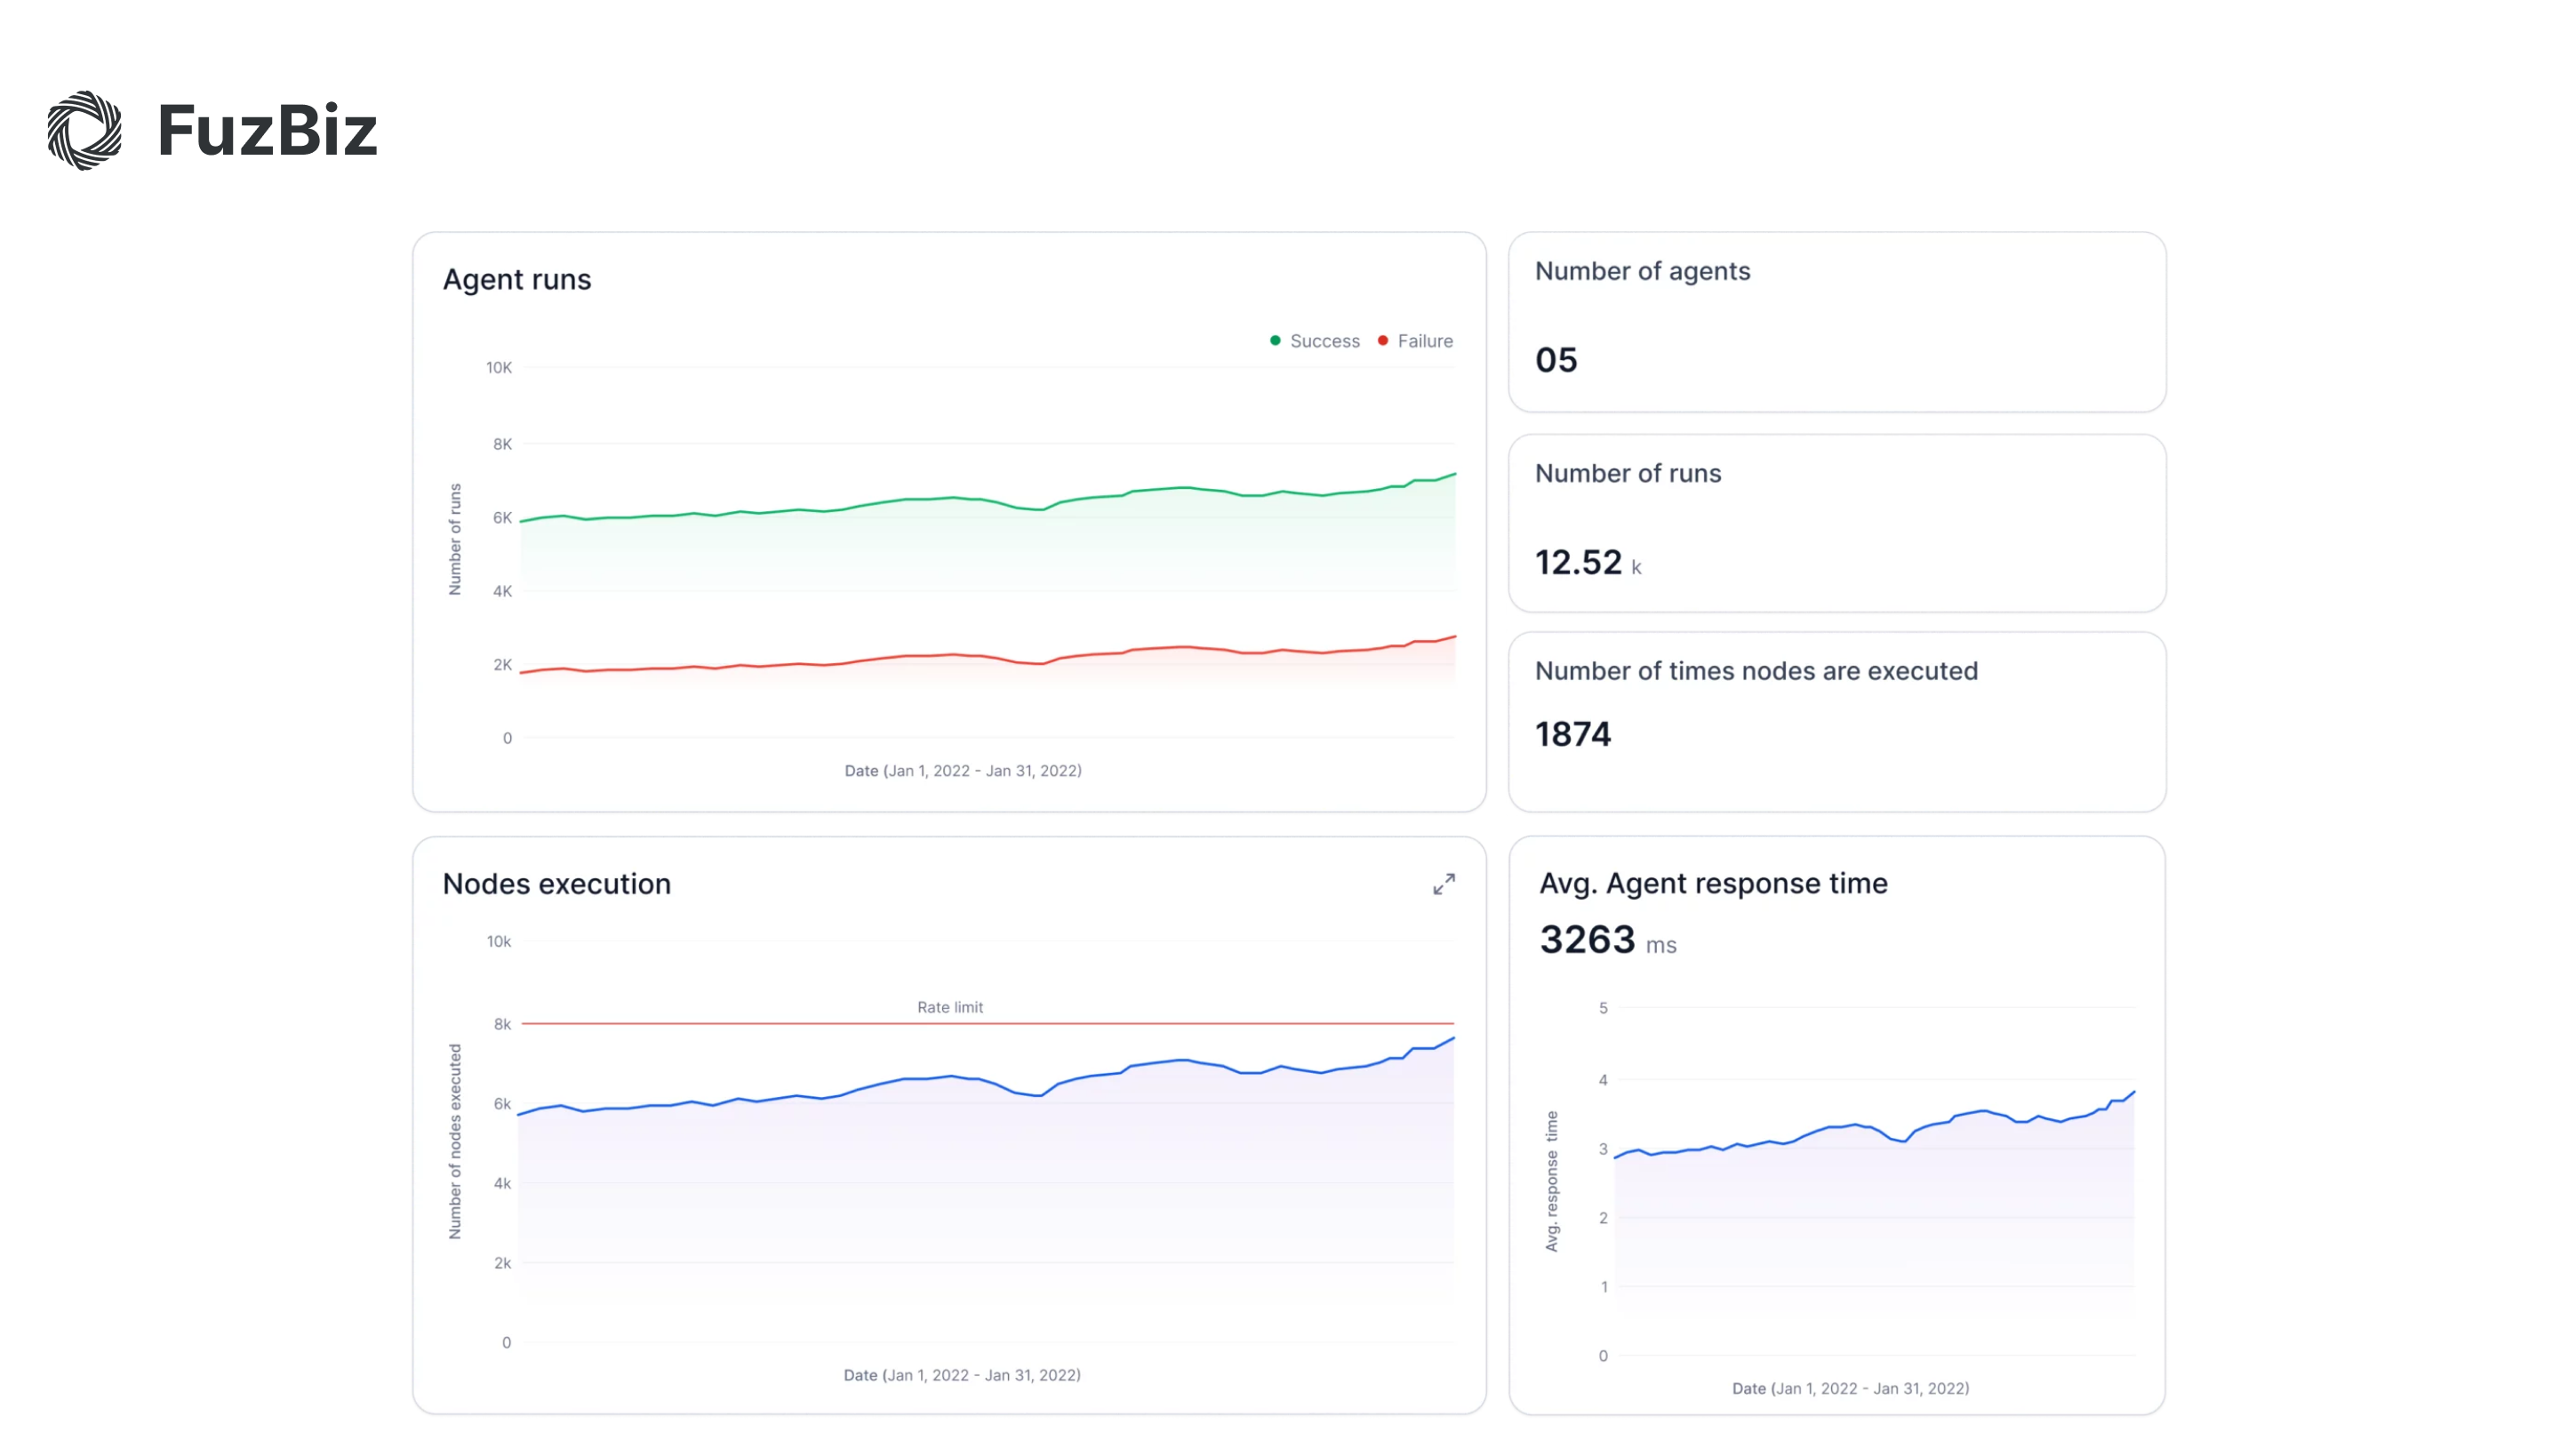Toggle the Success legend green dot

point(1275,341)
